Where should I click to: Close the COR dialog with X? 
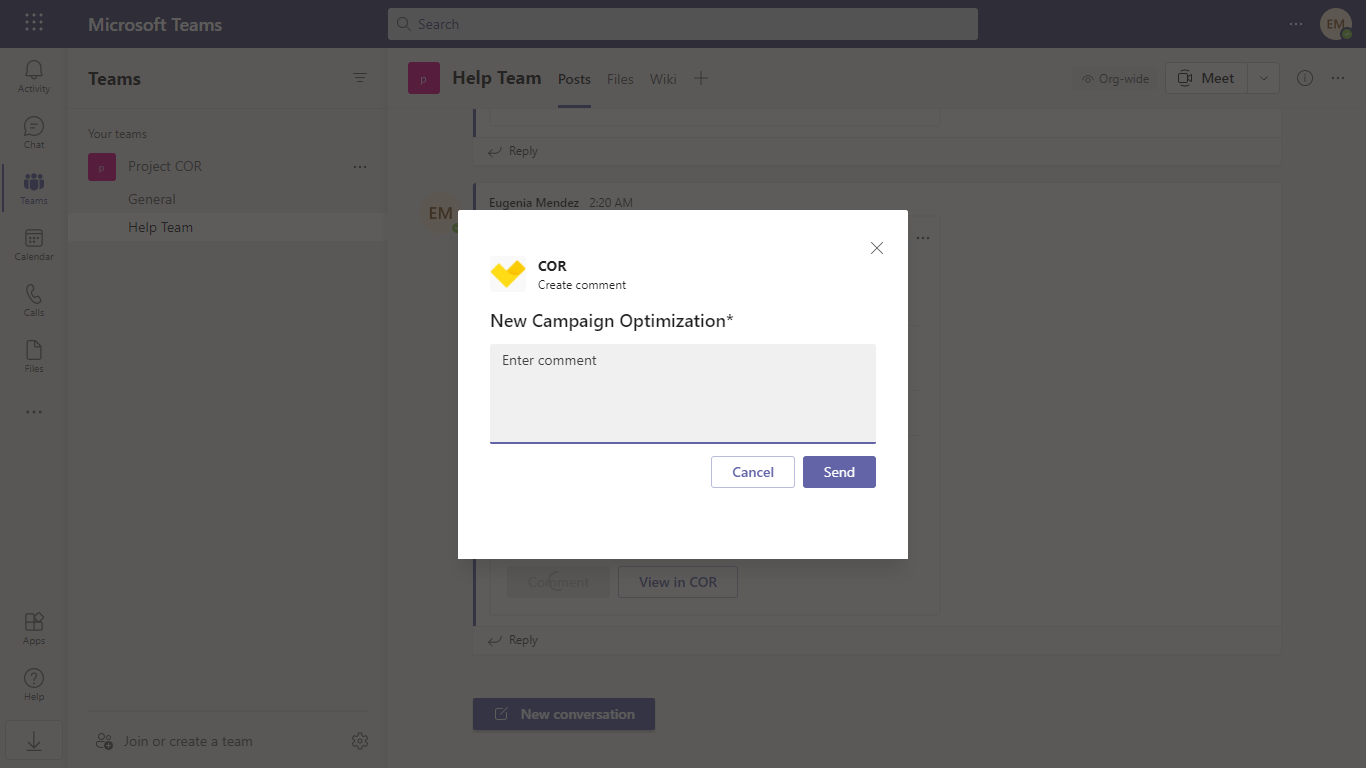tap(877, 248)
